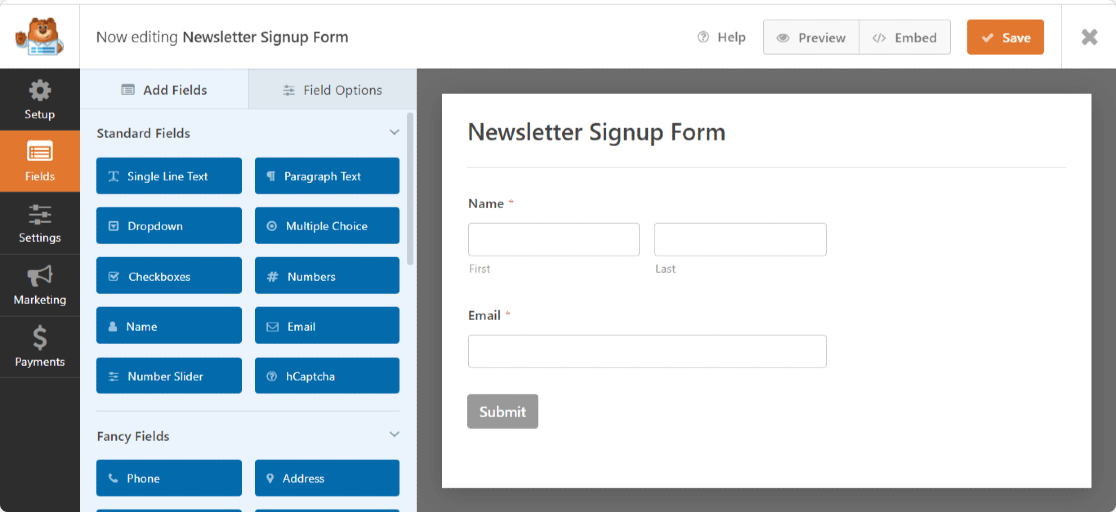Open the Setup gear panel

(x=40, y=100)
